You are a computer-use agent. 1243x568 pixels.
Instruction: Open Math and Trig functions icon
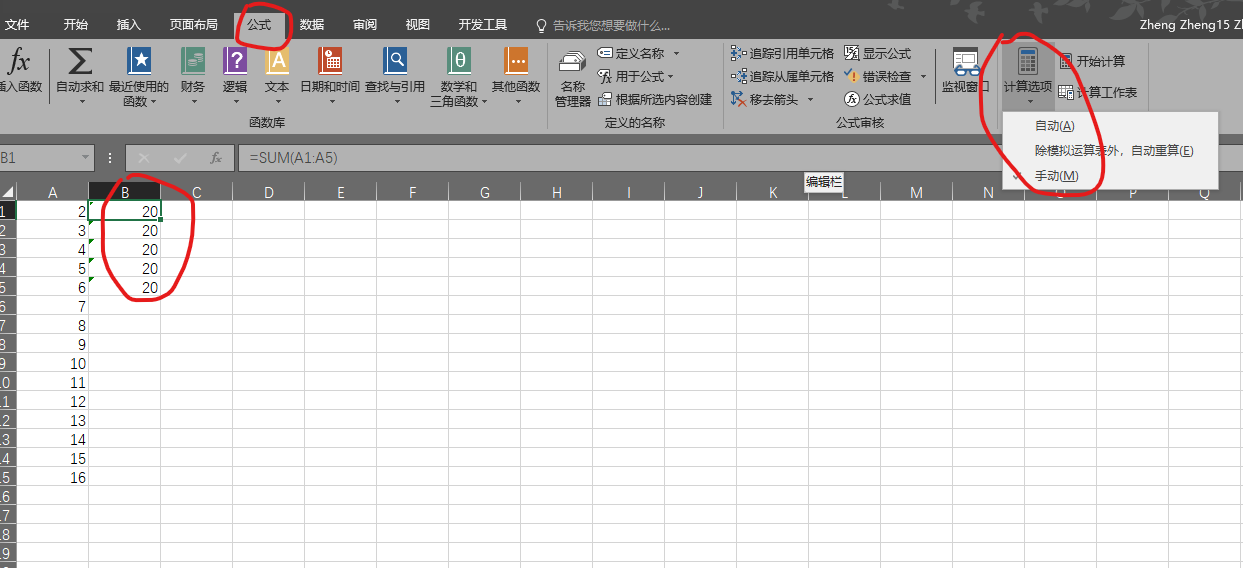459,61
